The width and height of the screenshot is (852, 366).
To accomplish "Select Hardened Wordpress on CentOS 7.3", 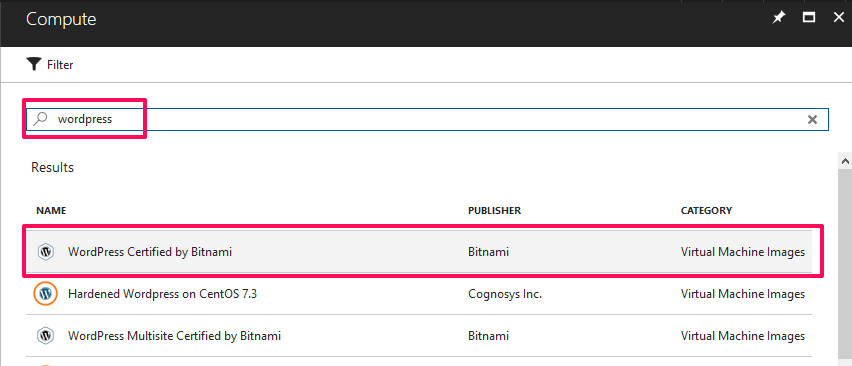I will click(419, 294).
